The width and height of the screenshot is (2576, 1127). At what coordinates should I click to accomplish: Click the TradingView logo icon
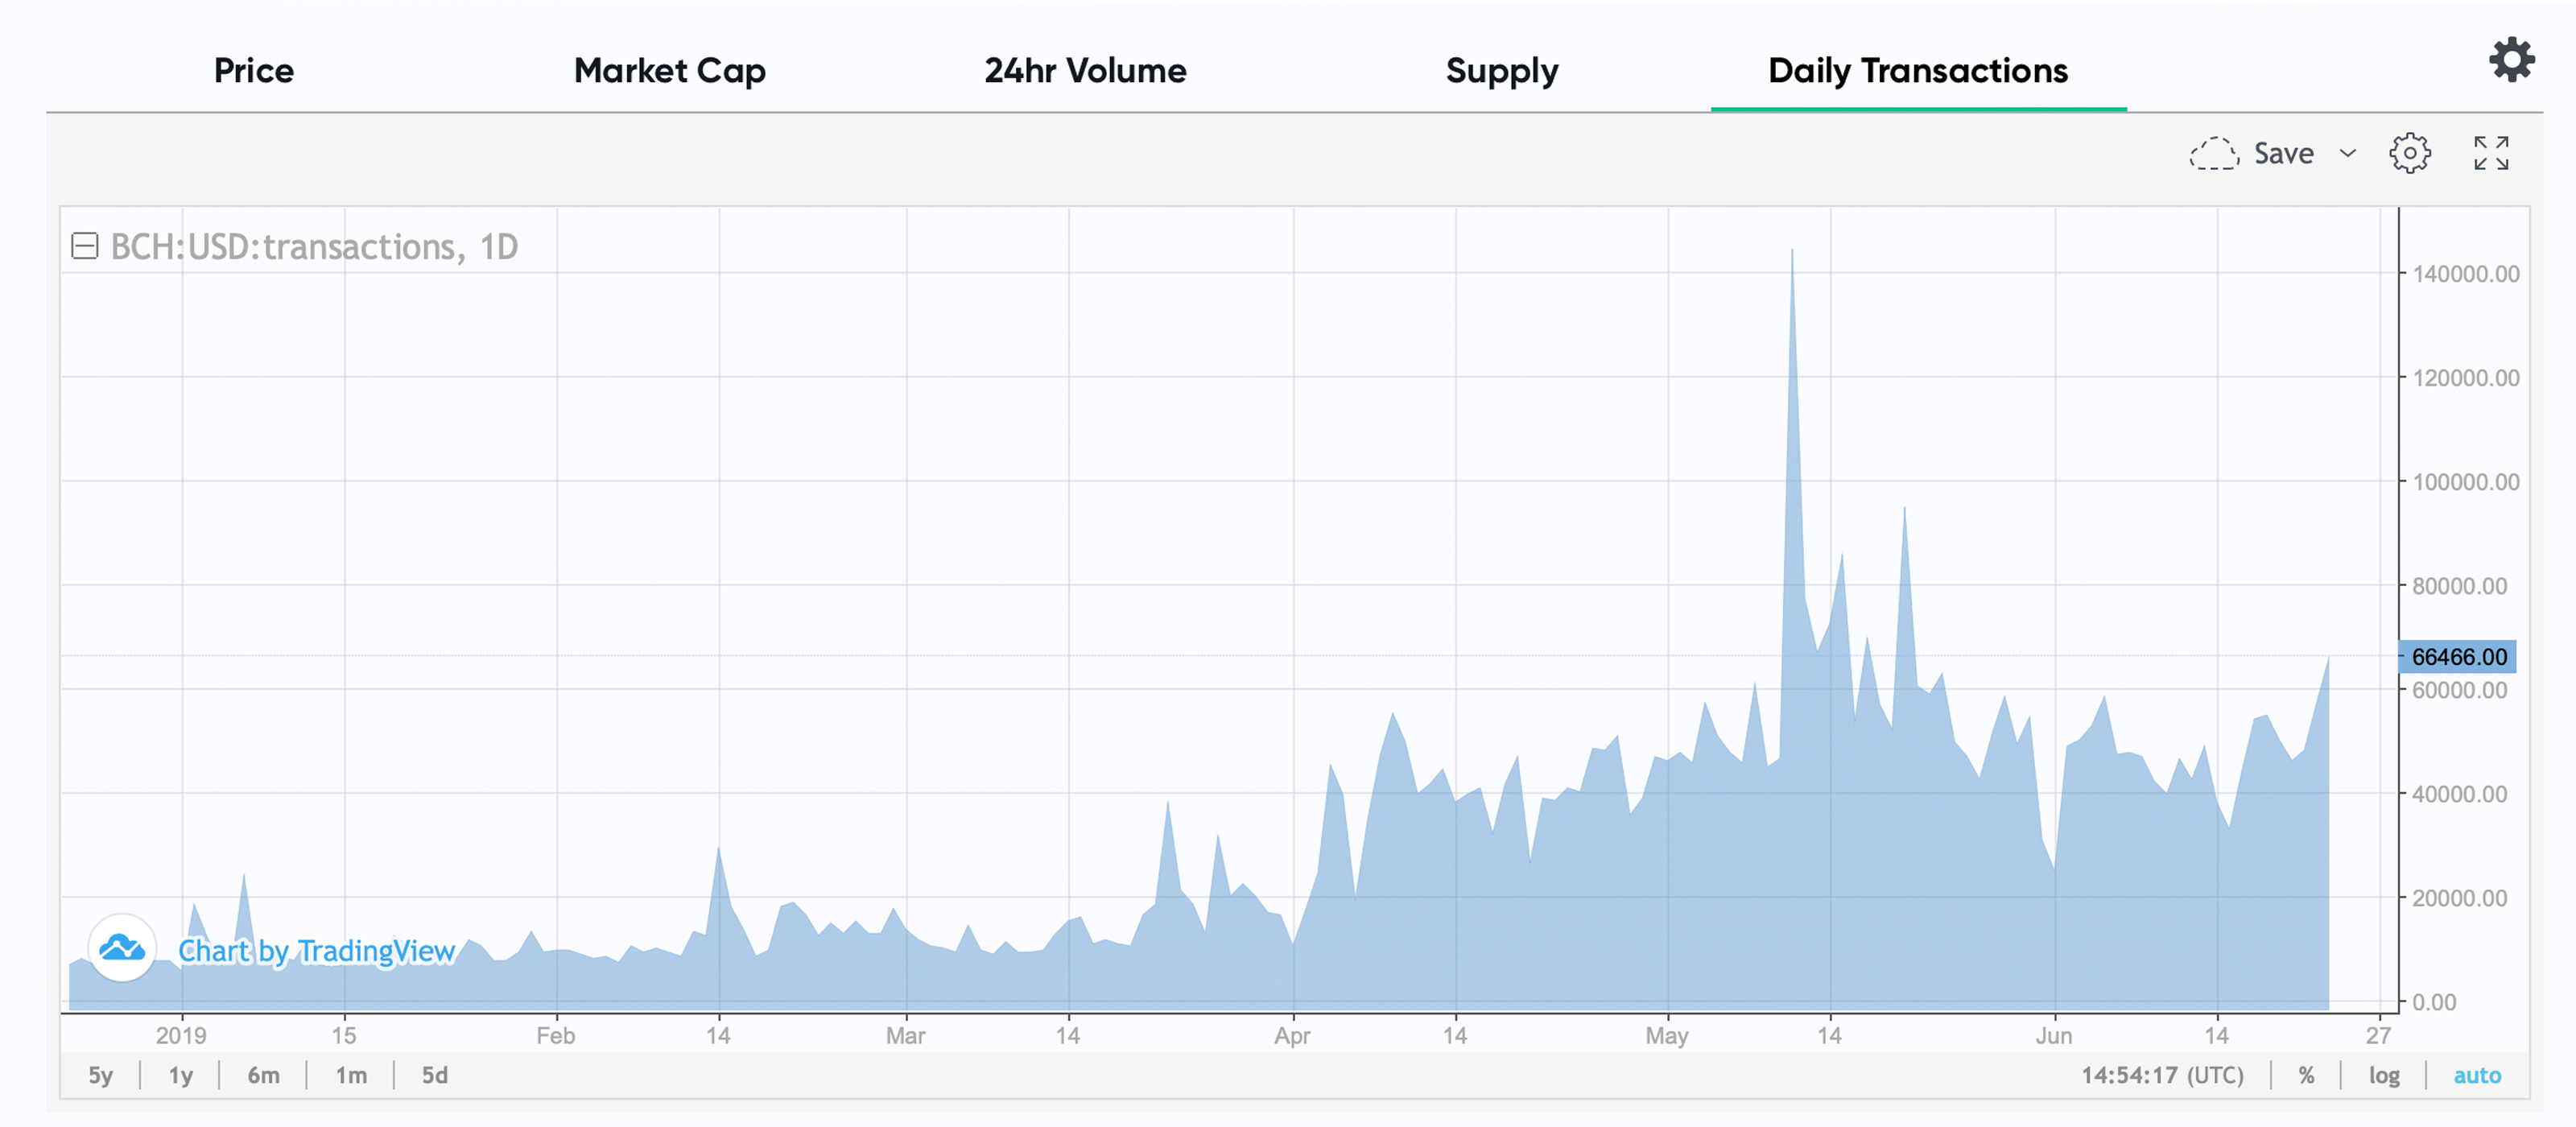tap(122, 947)
